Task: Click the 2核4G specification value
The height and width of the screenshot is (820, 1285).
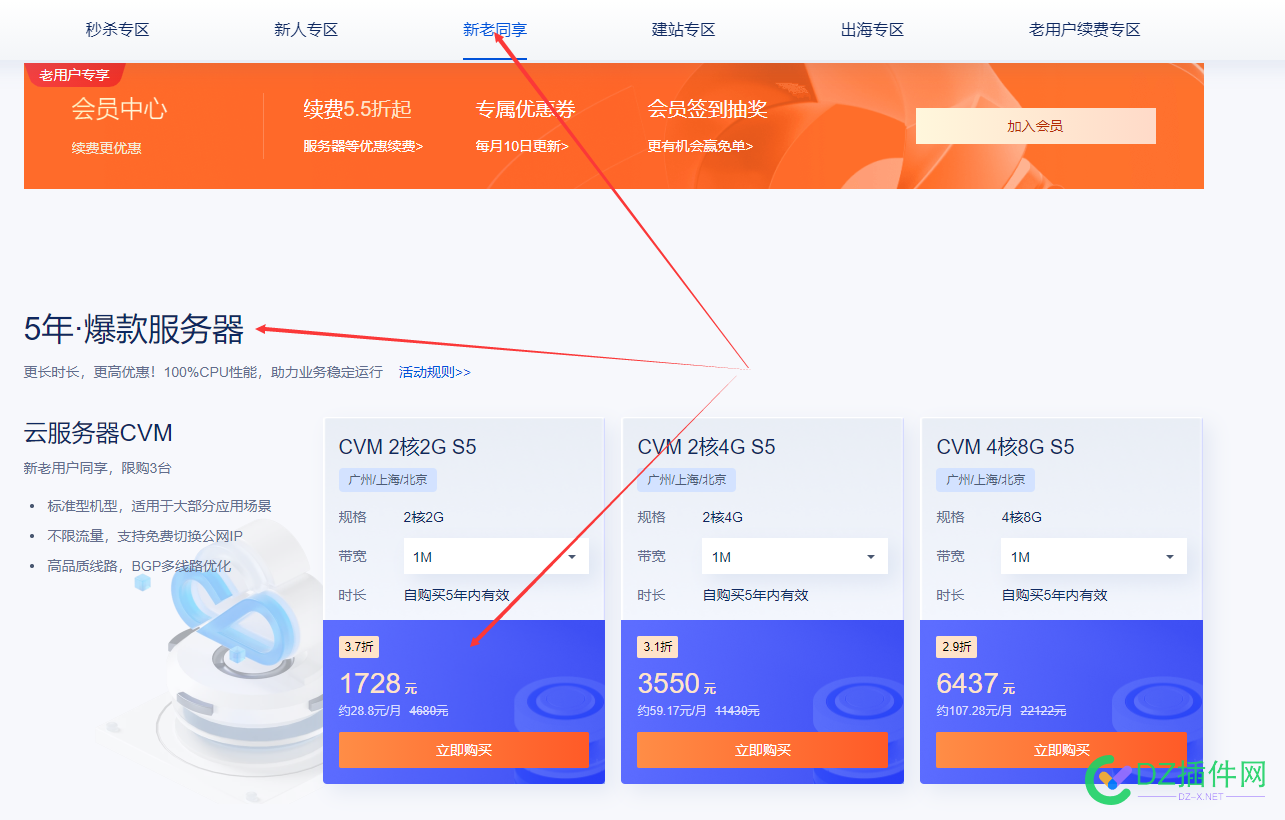Action: point(722,517)
